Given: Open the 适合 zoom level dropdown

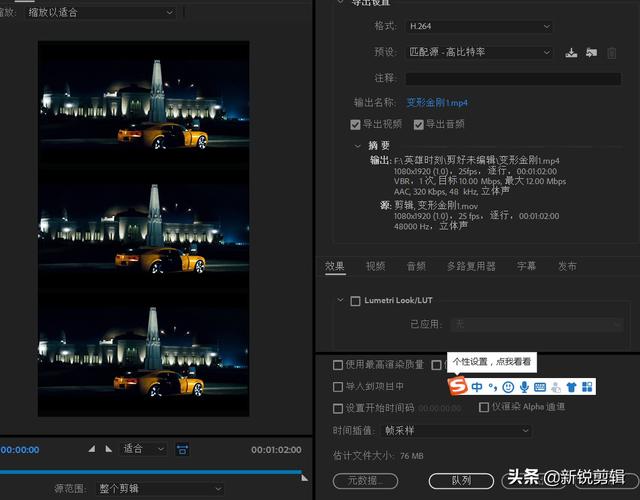Looking at the screenshot, I should (143, 449).
